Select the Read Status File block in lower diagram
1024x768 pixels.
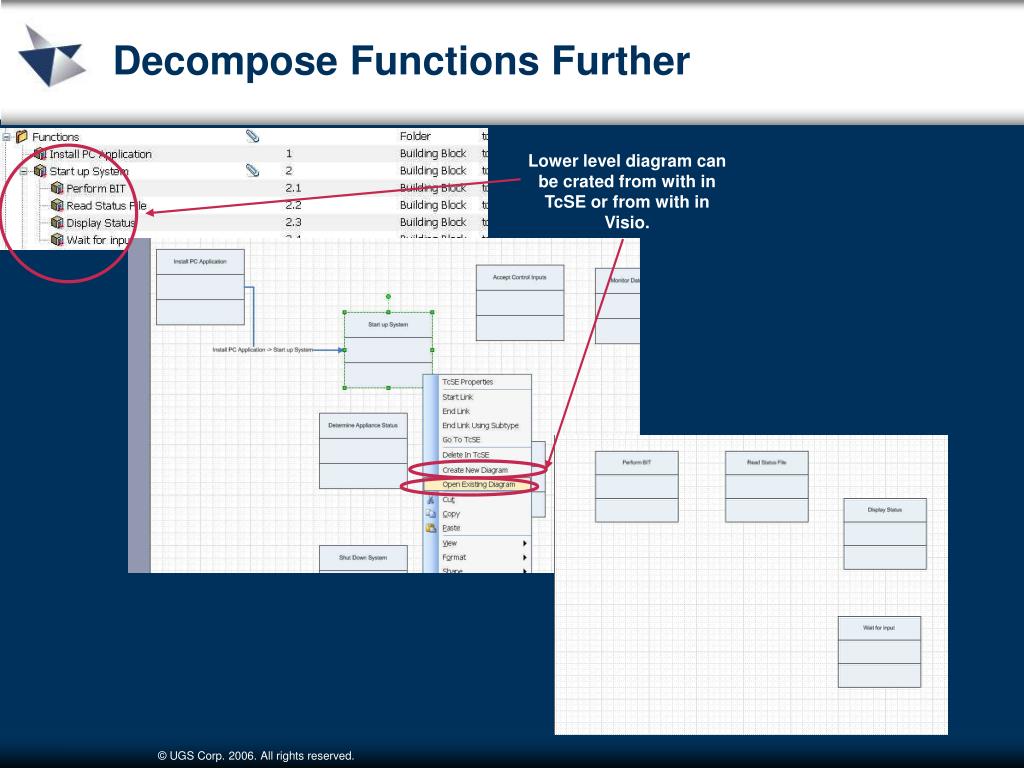[x=767, y=487]
